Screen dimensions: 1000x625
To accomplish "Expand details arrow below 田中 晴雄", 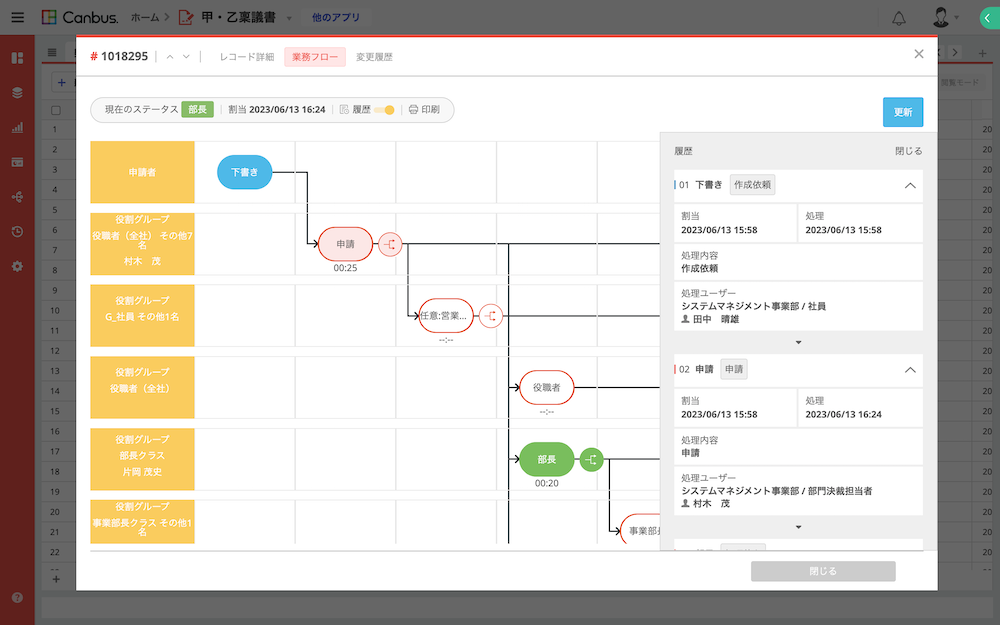I will click(798, 343).
